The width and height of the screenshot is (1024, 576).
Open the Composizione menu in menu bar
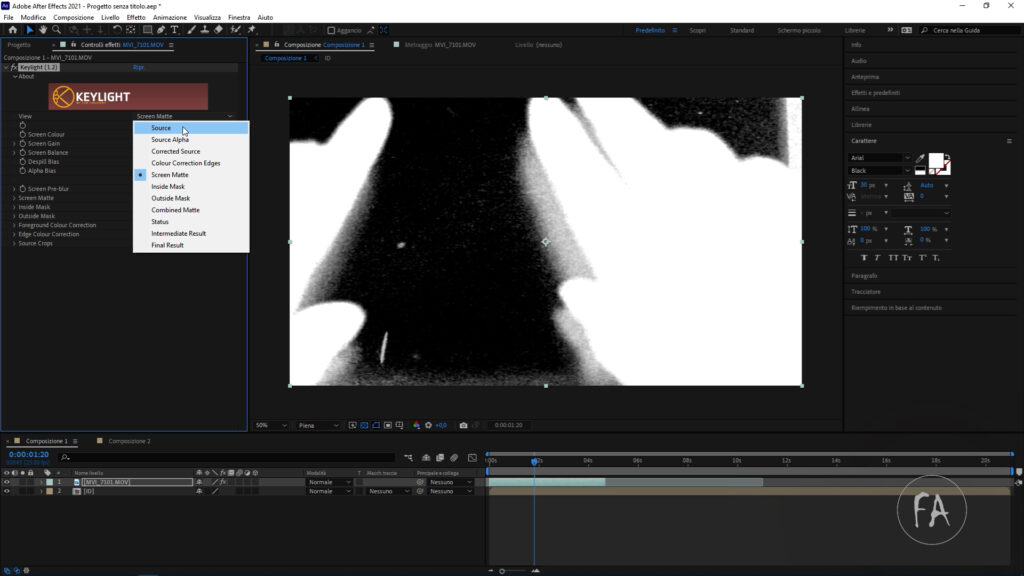(73, 17)
